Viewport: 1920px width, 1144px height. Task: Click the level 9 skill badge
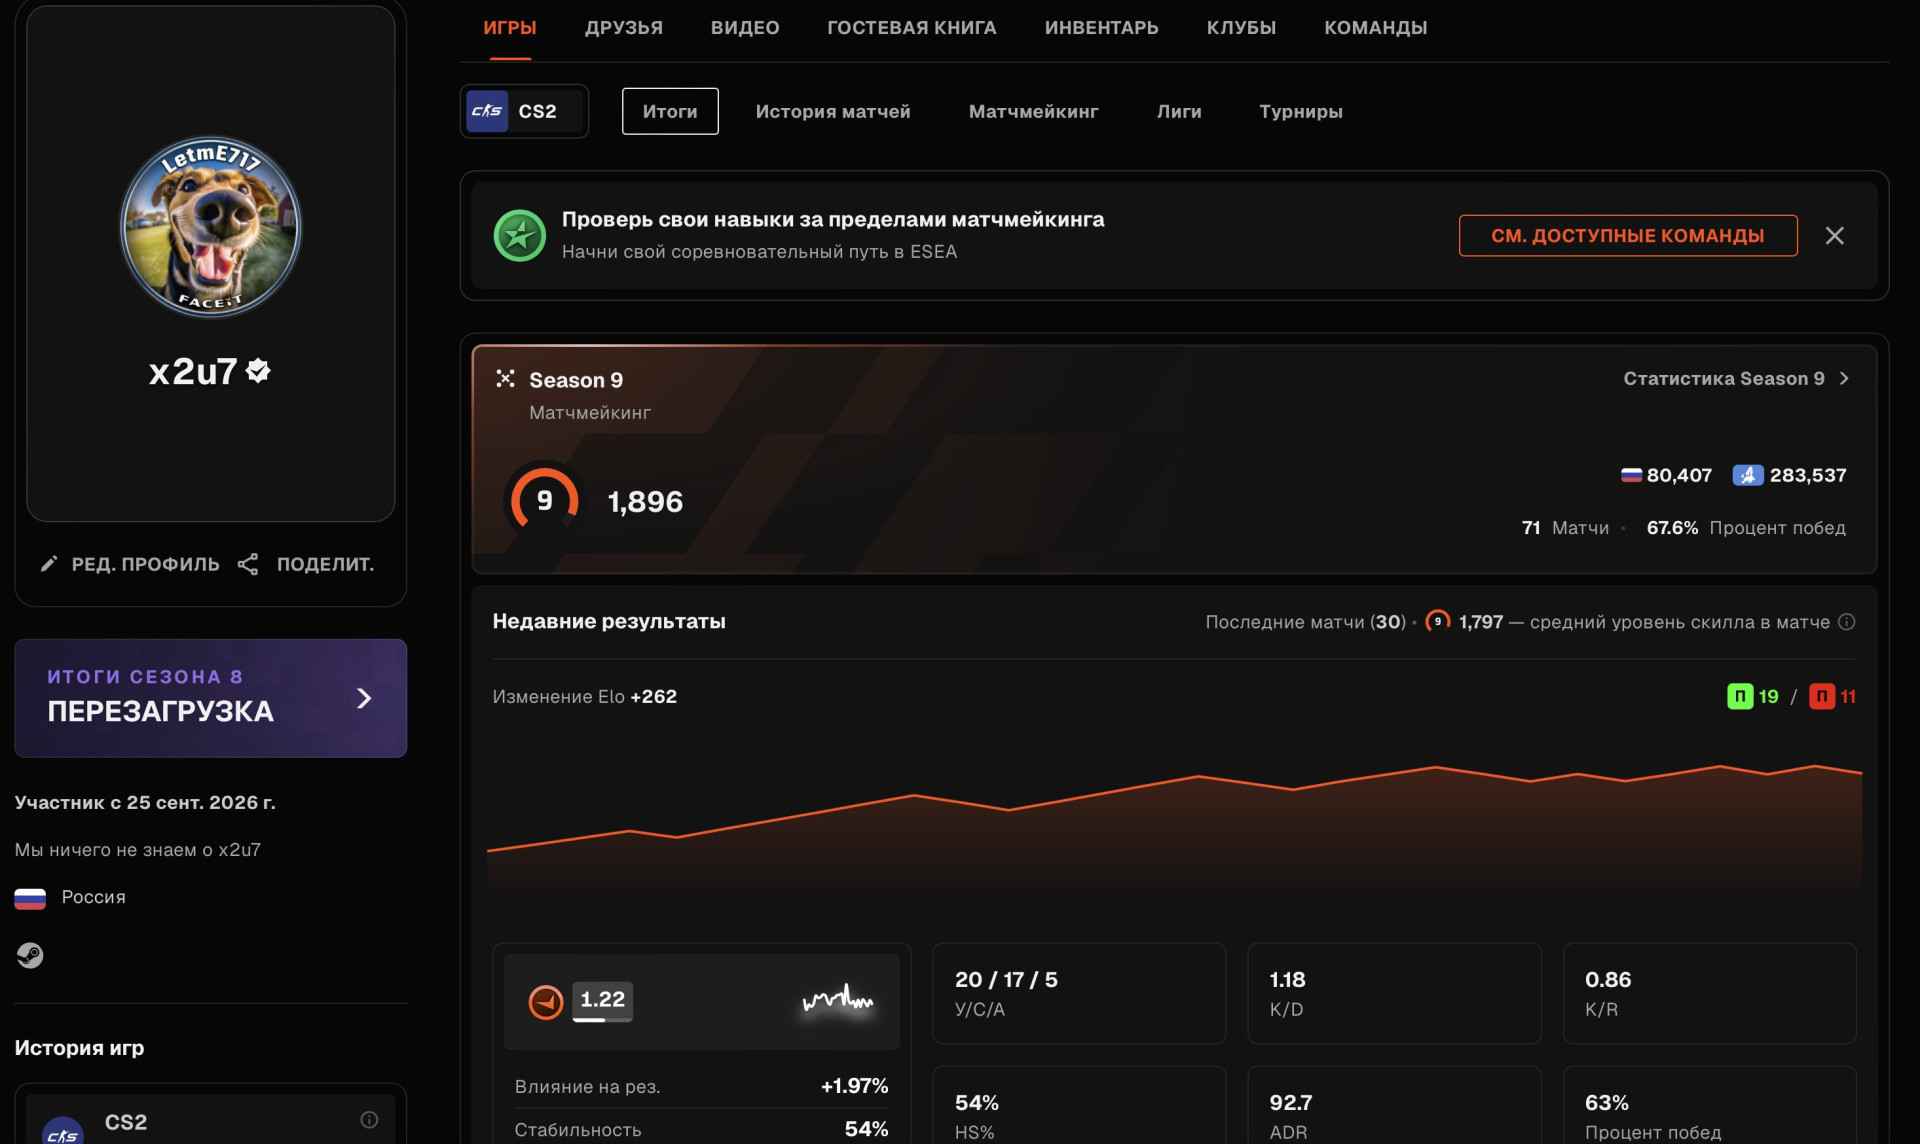click(544, 500)
